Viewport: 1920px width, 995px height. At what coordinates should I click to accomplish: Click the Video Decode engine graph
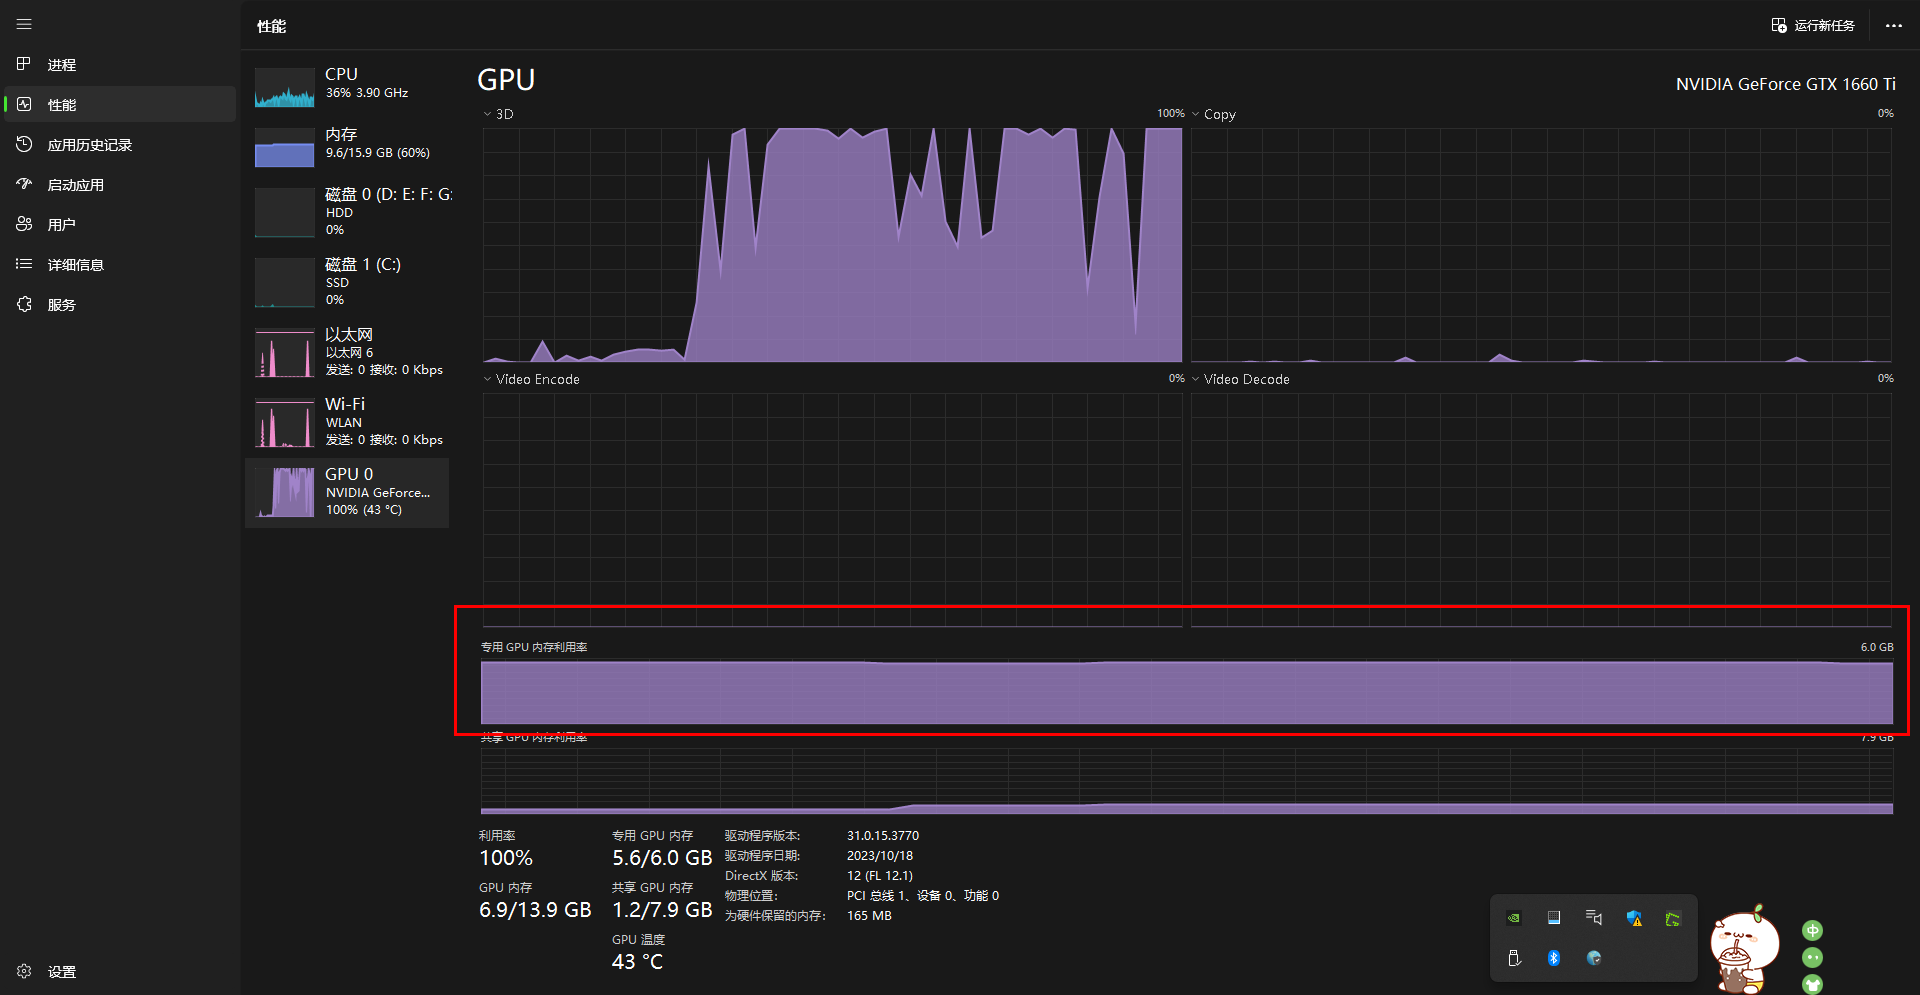tap(1541, 510)
